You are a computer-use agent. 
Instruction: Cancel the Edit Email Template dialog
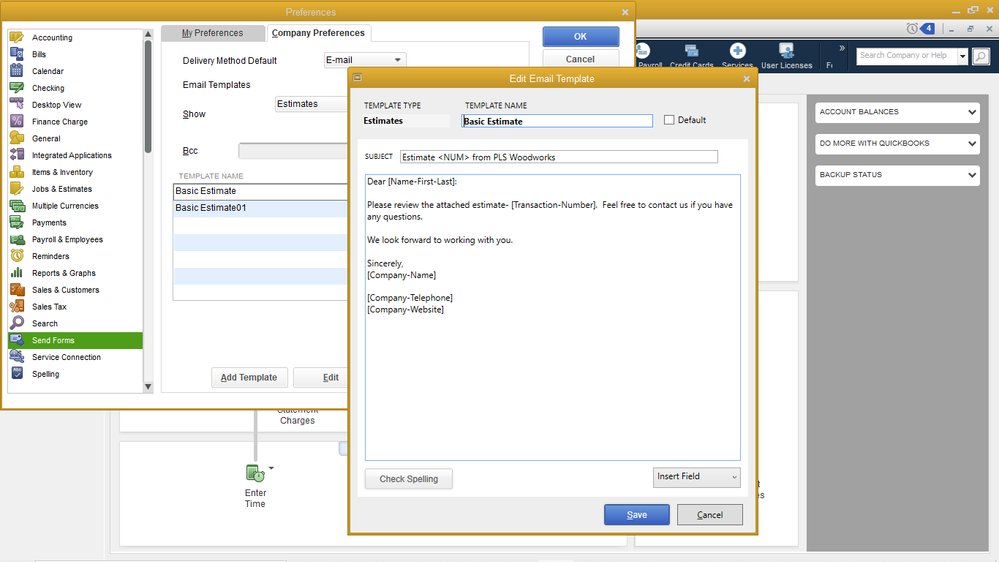coord(710,515)
